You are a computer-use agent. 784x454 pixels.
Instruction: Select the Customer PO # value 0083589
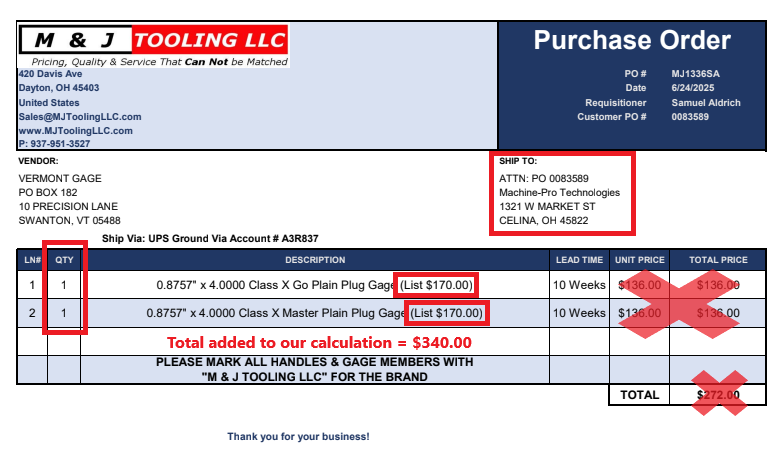pyautogui.click(x=690, y=117)
